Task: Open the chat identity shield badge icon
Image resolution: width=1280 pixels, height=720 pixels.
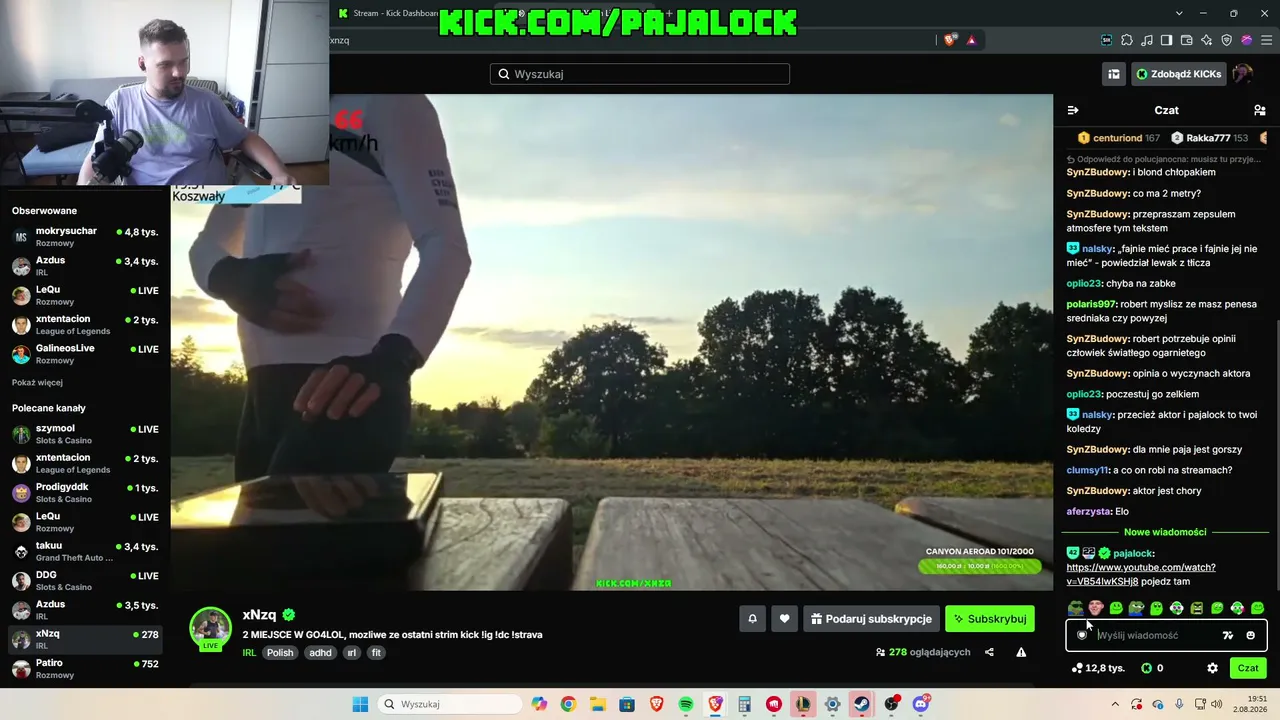Action: coord(1082,635)
